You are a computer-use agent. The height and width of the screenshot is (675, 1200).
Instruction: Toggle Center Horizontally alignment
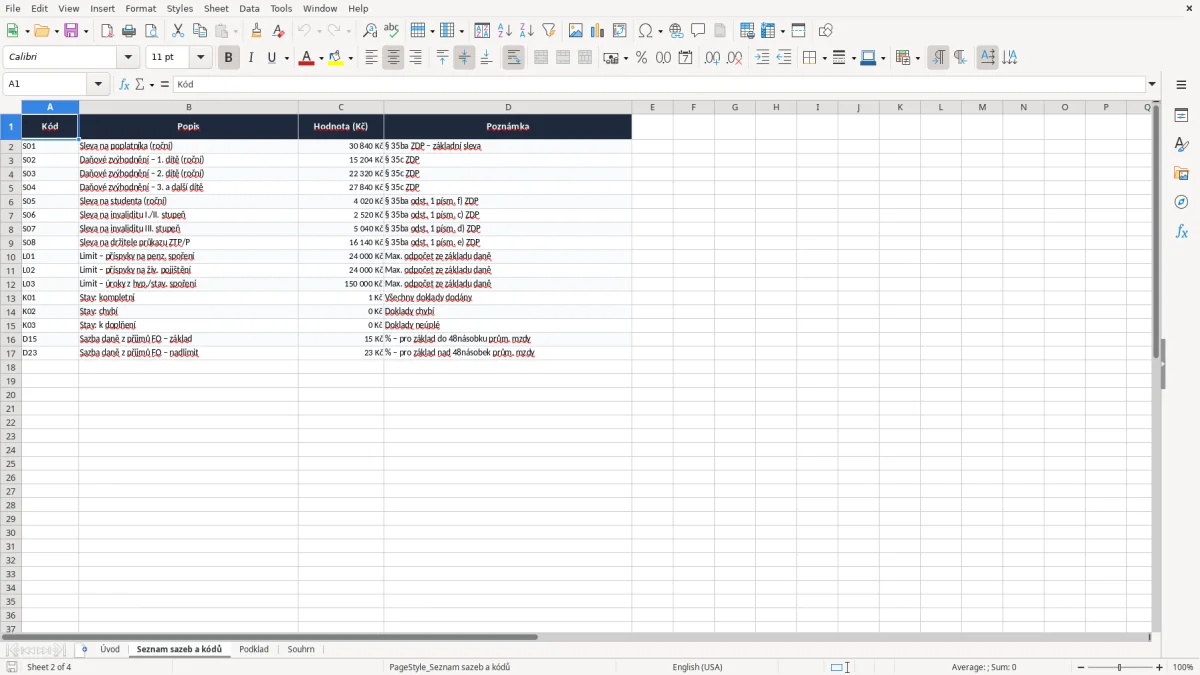(394, 58)
